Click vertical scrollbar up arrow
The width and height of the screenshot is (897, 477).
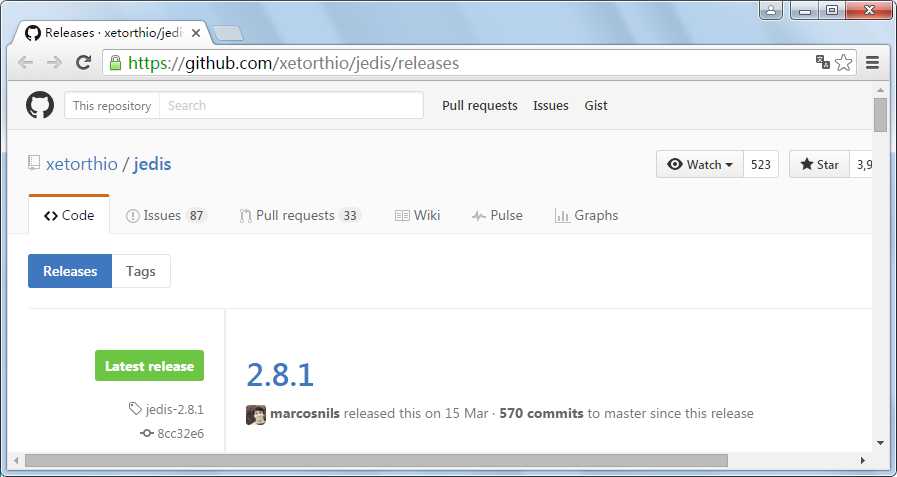(x=880, y=90)
